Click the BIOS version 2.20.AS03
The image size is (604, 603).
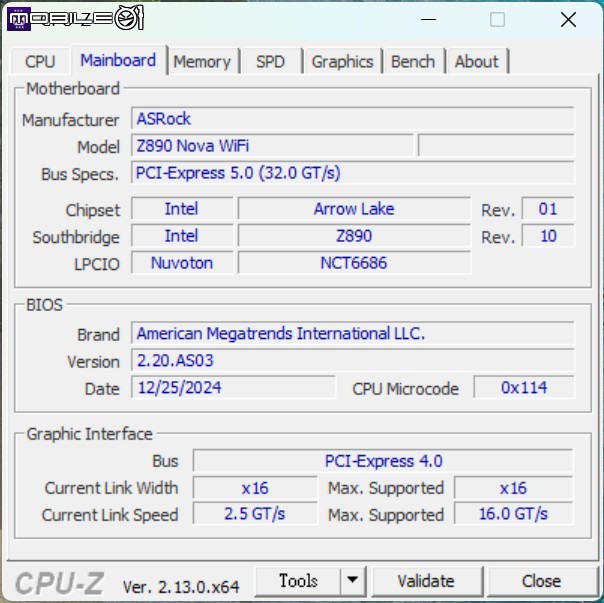point(352,360)
